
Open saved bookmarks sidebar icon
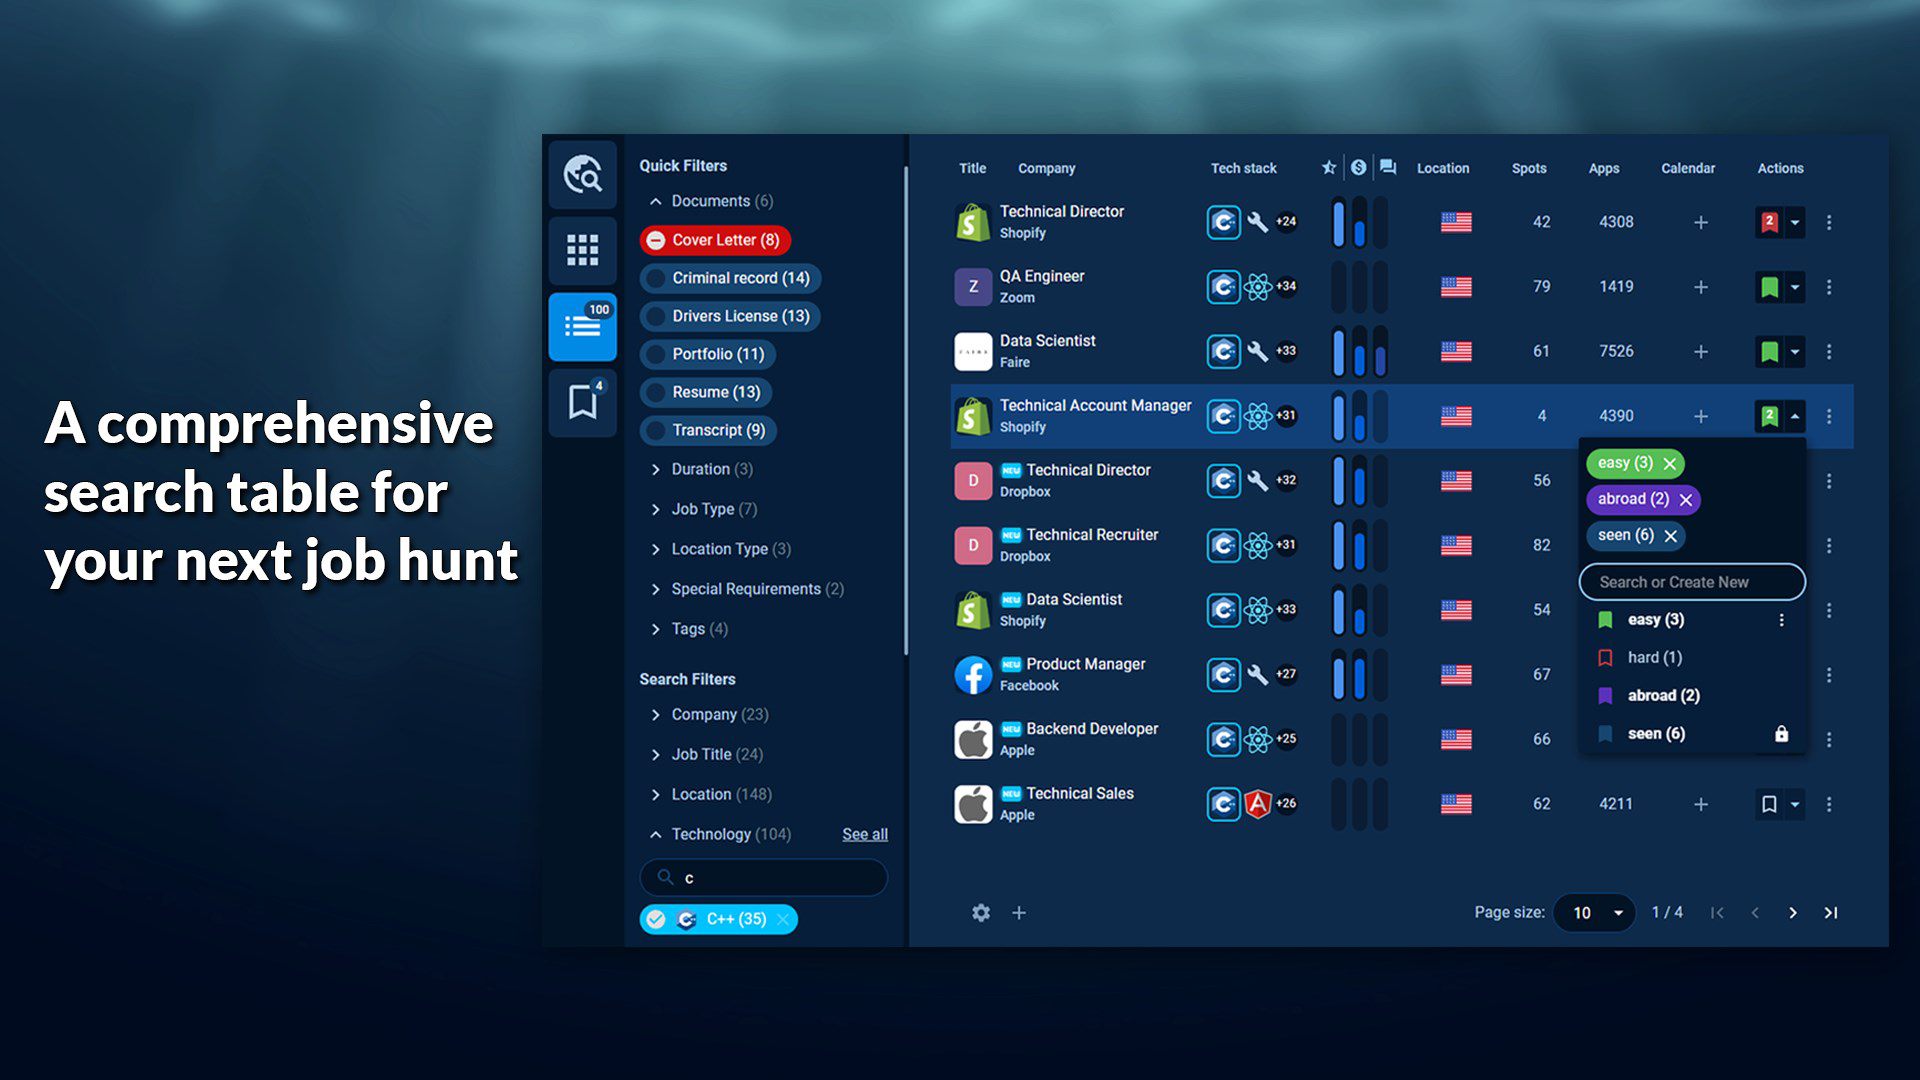coord(582,402)
